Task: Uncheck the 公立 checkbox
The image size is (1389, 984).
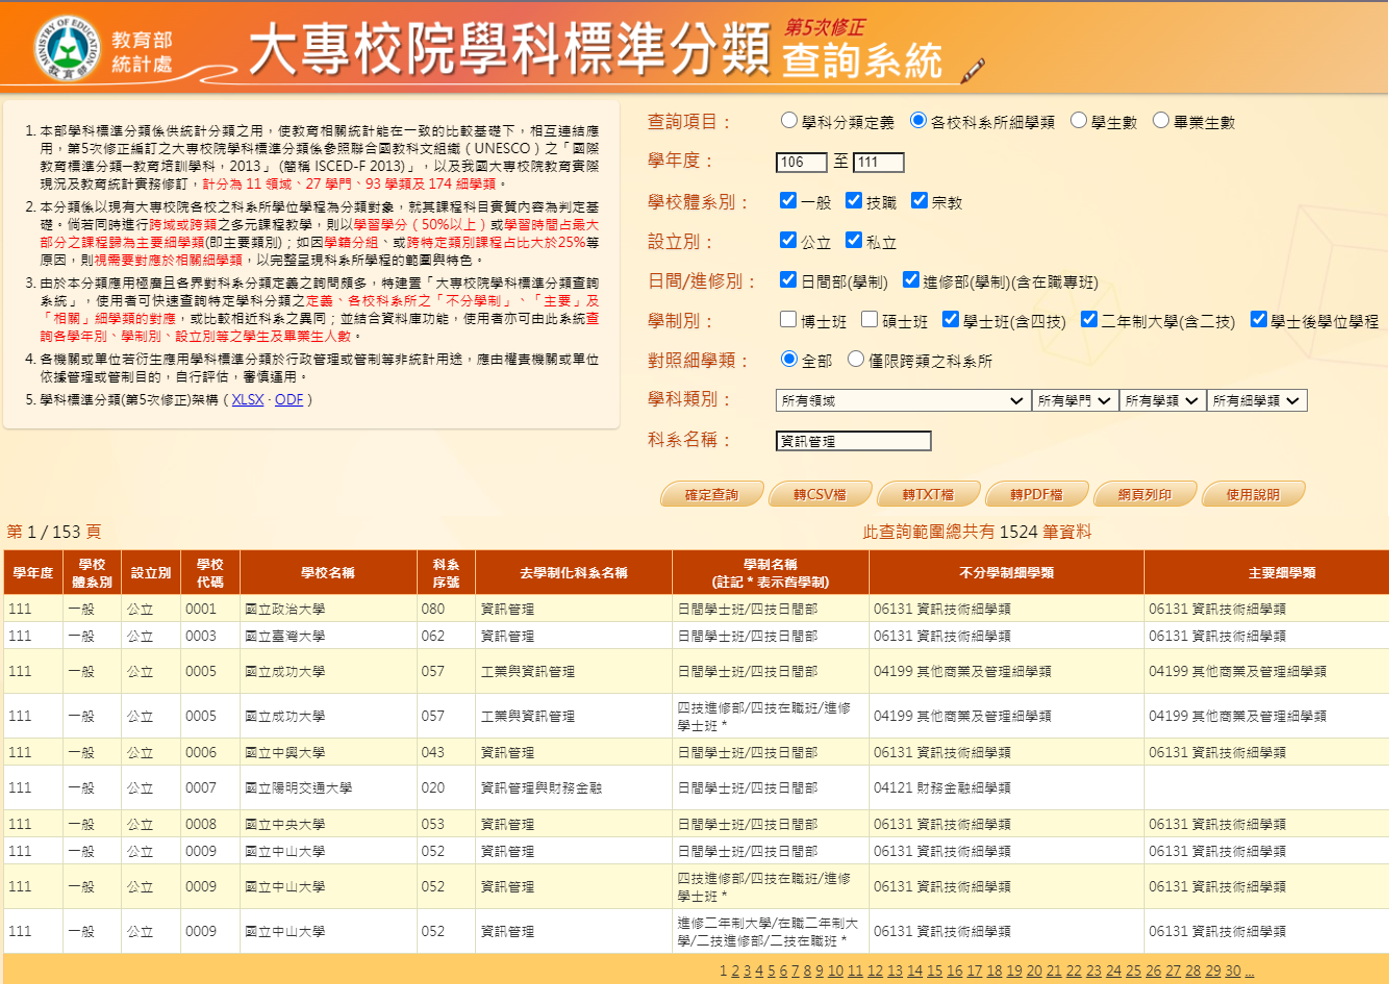Action: [788, 241]
